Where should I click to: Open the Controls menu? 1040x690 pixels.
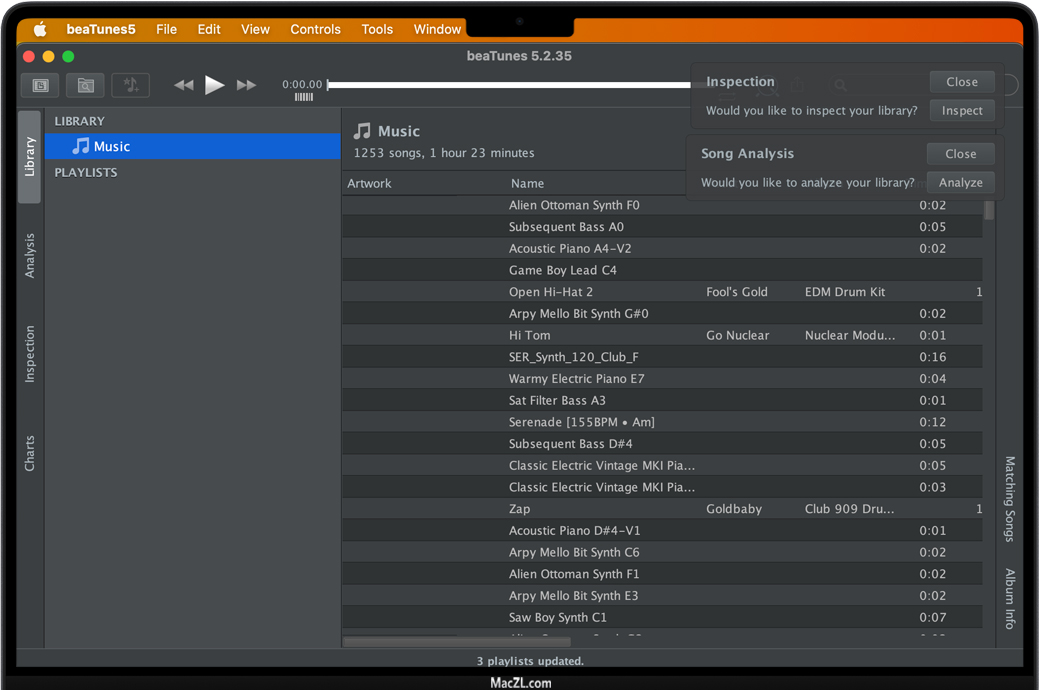point(315,29)
